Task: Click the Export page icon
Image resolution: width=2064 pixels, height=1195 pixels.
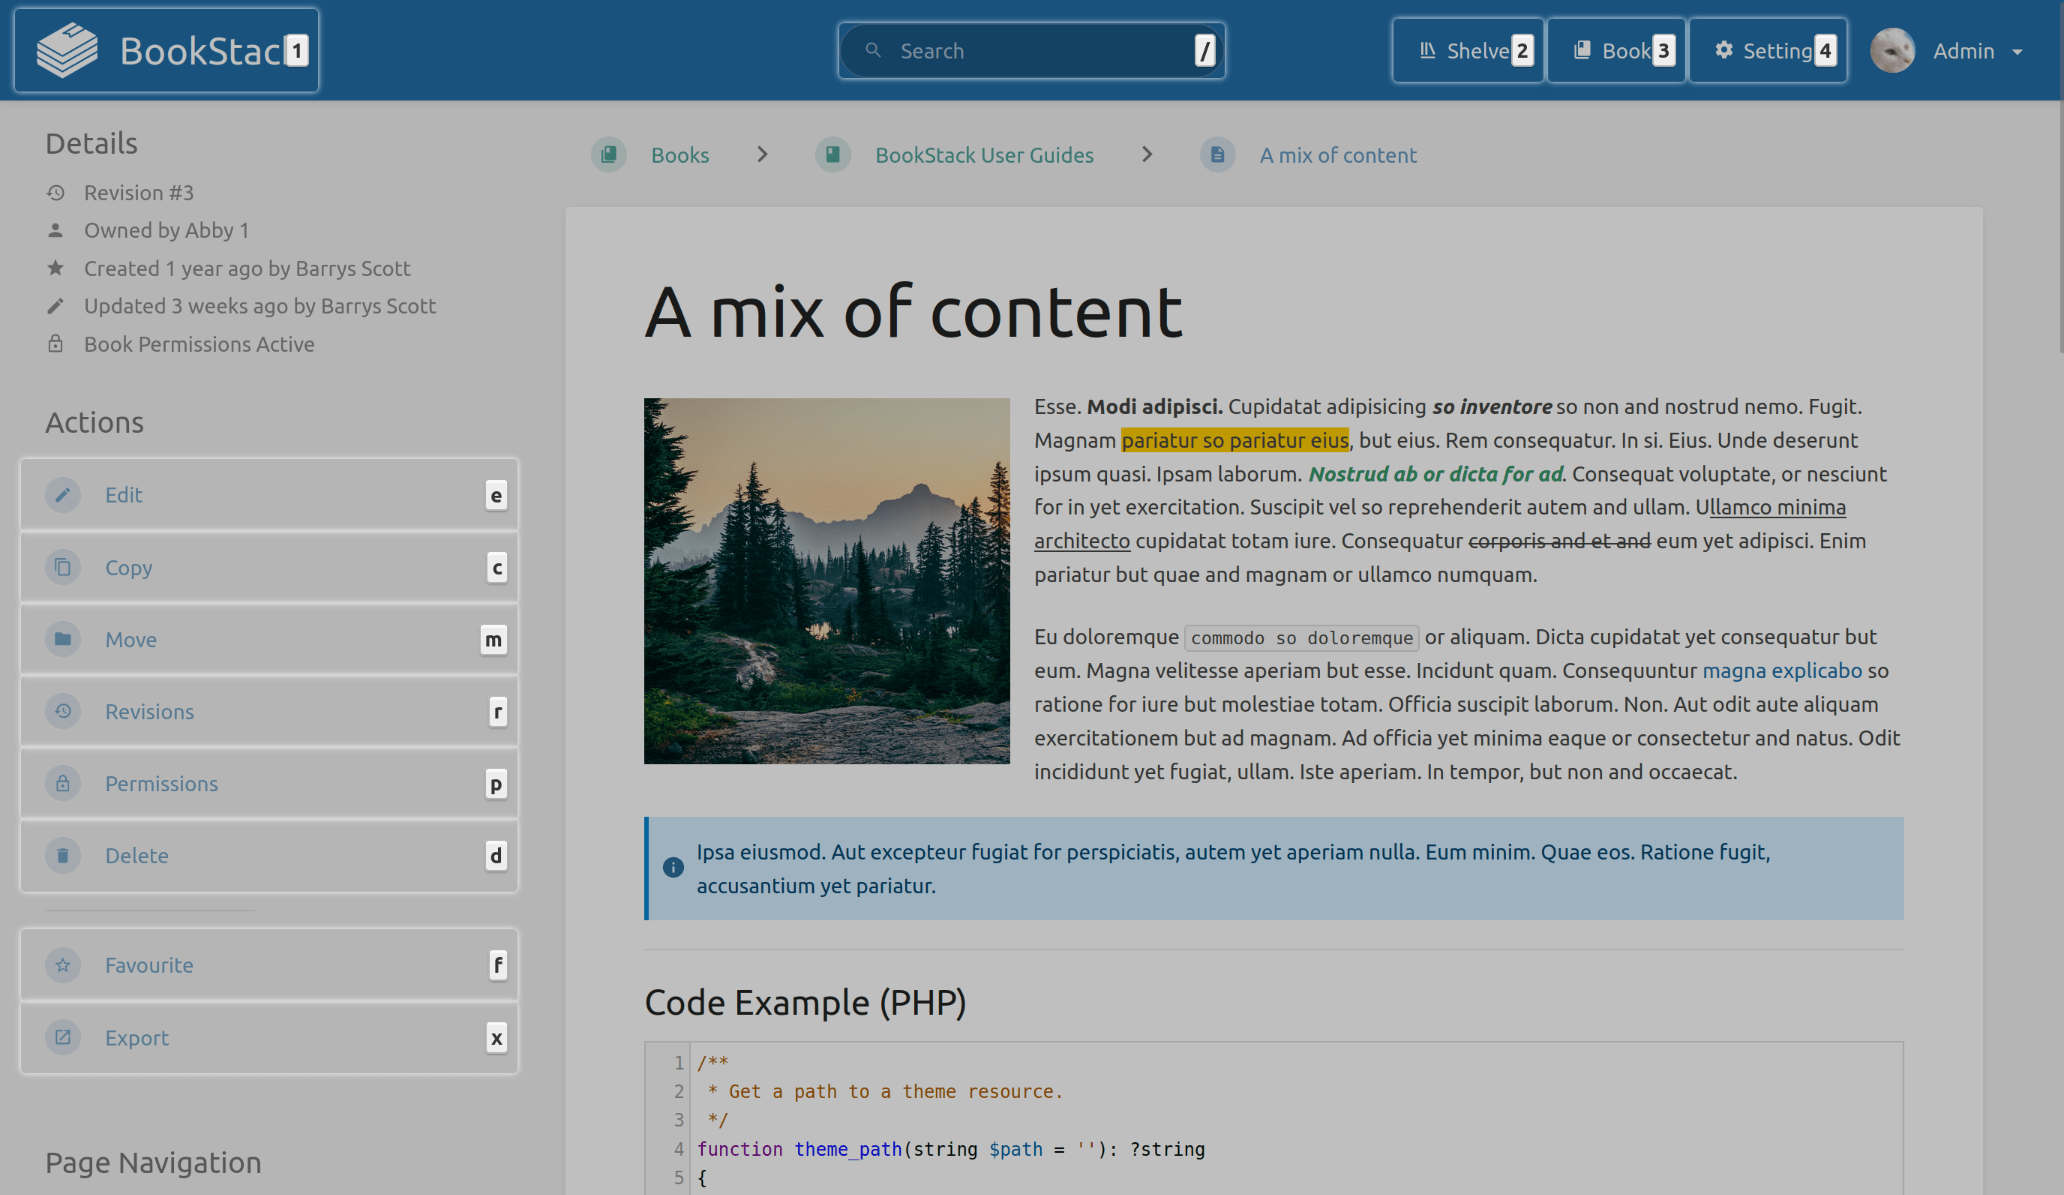Action: tap(63, 1037)
